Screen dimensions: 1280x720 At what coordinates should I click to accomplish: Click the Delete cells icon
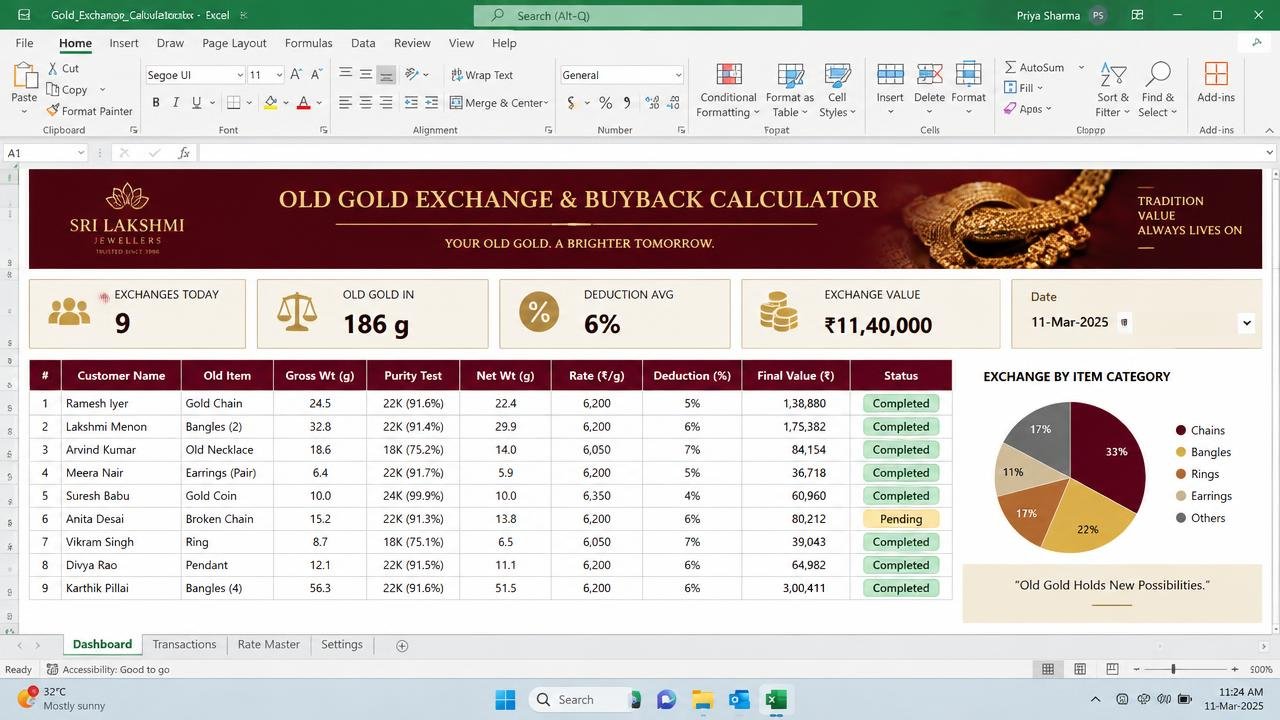tap(929, 75)
